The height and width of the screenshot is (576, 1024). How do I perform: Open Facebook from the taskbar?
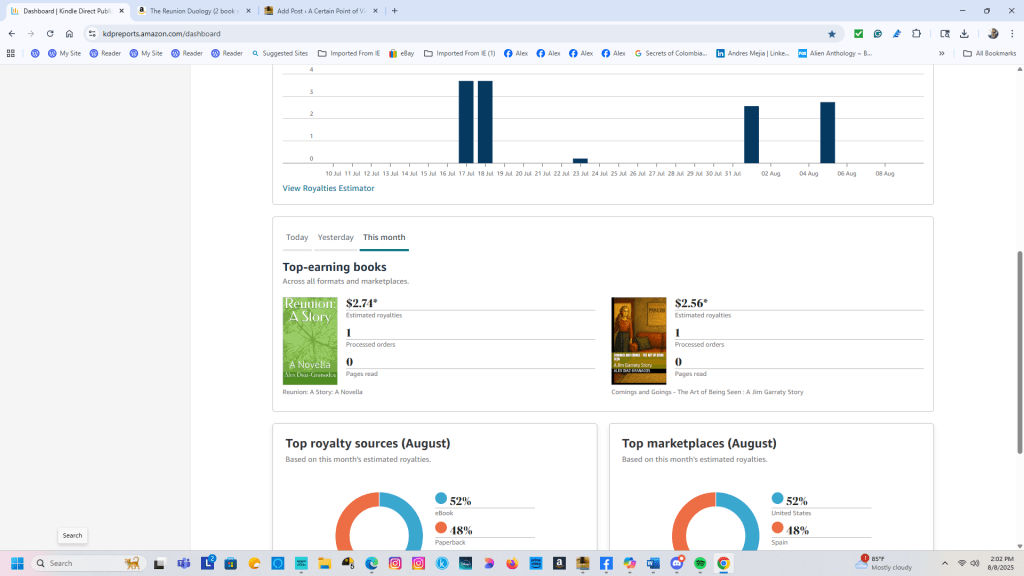tap(606, 563)
